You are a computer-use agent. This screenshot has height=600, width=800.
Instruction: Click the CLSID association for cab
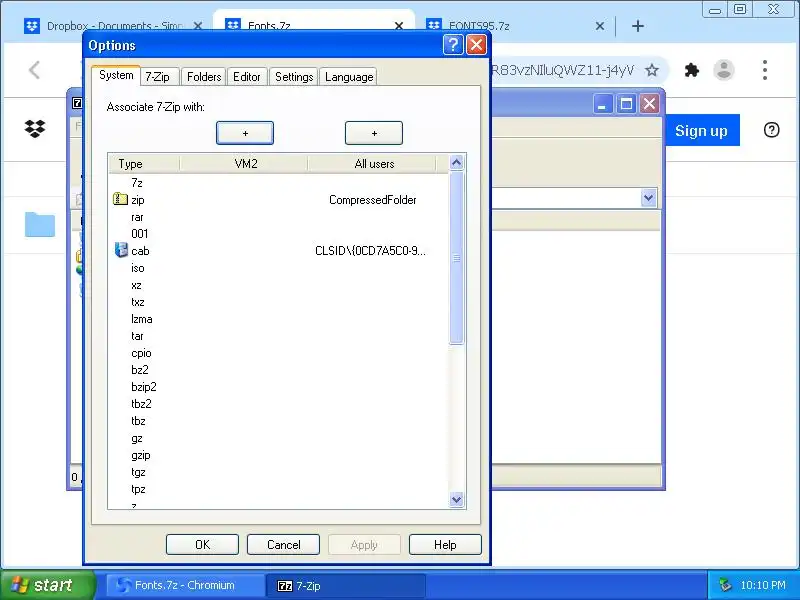[370, 251]
